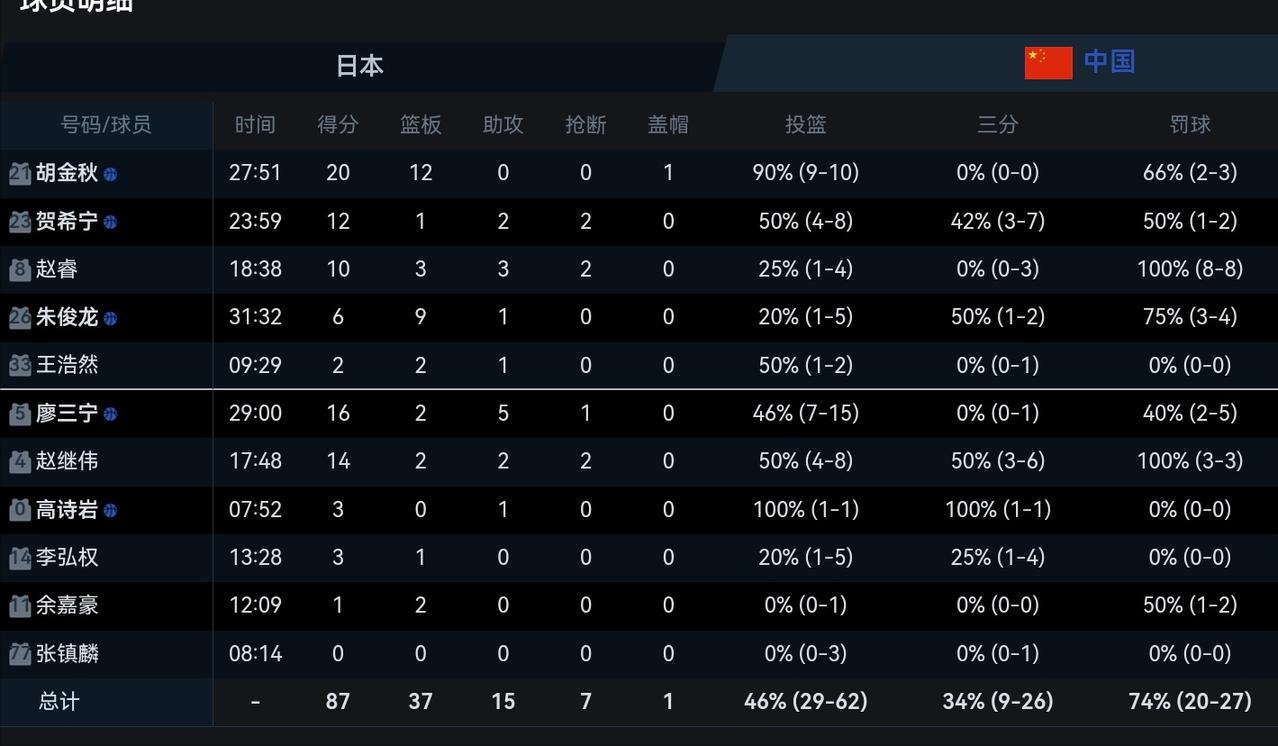Click the starter basketball icon next to 廖三宁
The width and height of the screenshot is (1278, 746).
110,414
